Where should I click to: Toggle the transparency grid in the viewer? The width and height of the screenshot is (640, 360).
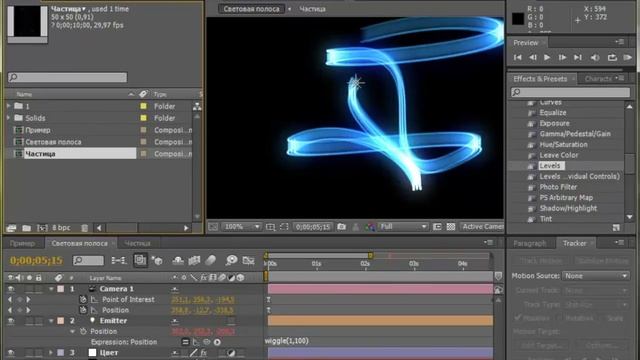pyautogui.click(x=451, y=227)
